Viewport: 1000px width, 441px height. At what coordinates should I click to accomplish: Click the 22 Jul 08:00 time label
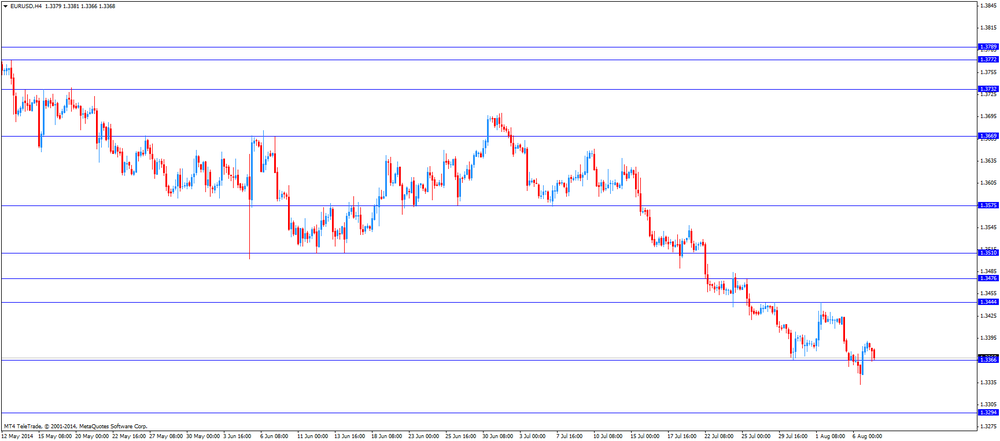721,436
